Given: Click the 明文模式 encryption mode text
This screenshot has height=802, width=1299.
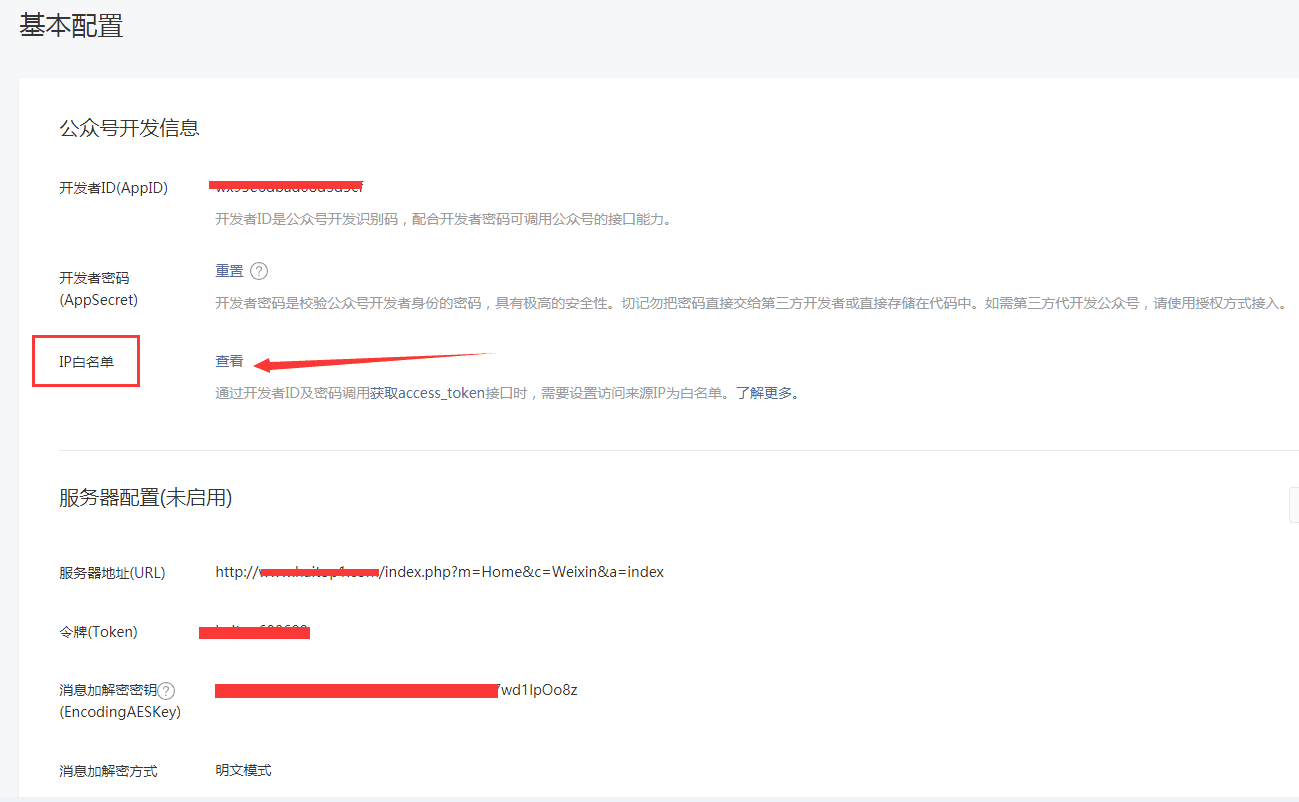Looking at the screenshot, I should click(243, 770).
